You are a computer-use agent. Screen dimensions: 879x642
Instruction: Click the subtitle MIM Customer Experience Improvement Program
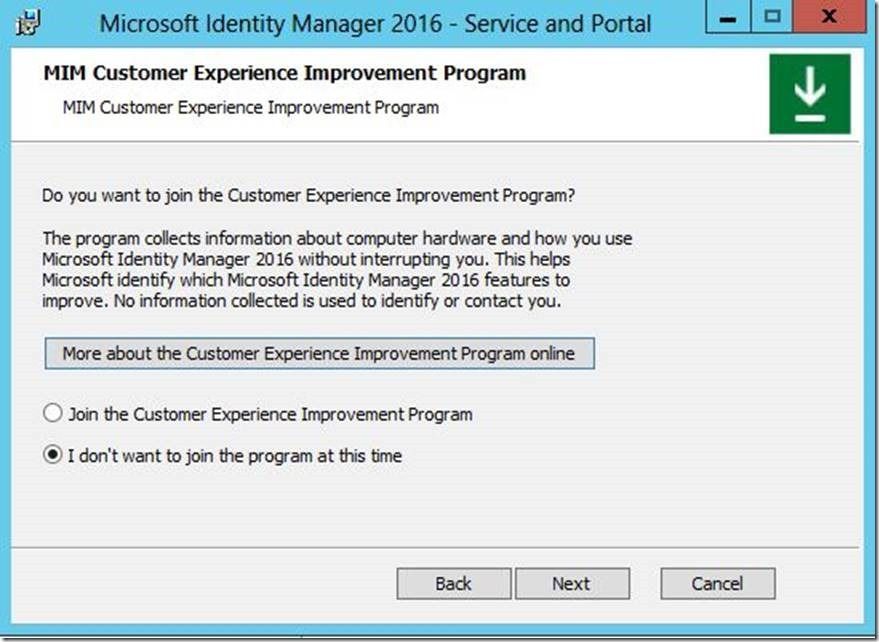click(x=251, y=107)
